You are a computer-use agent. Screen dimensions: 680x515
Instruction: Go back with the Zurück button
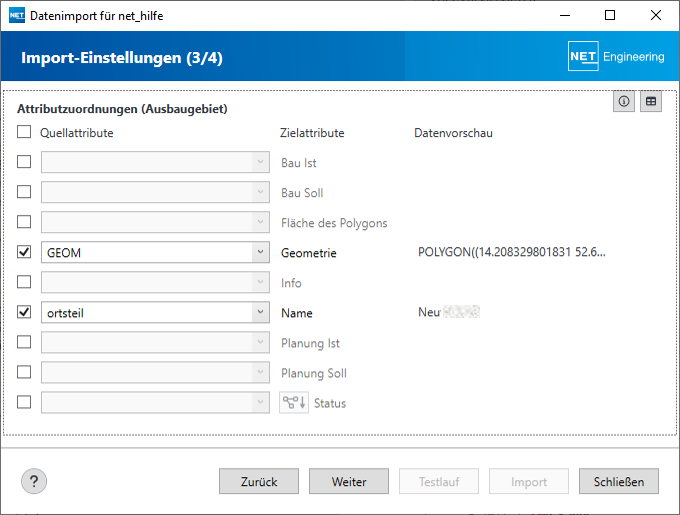[x=259, y=481]
